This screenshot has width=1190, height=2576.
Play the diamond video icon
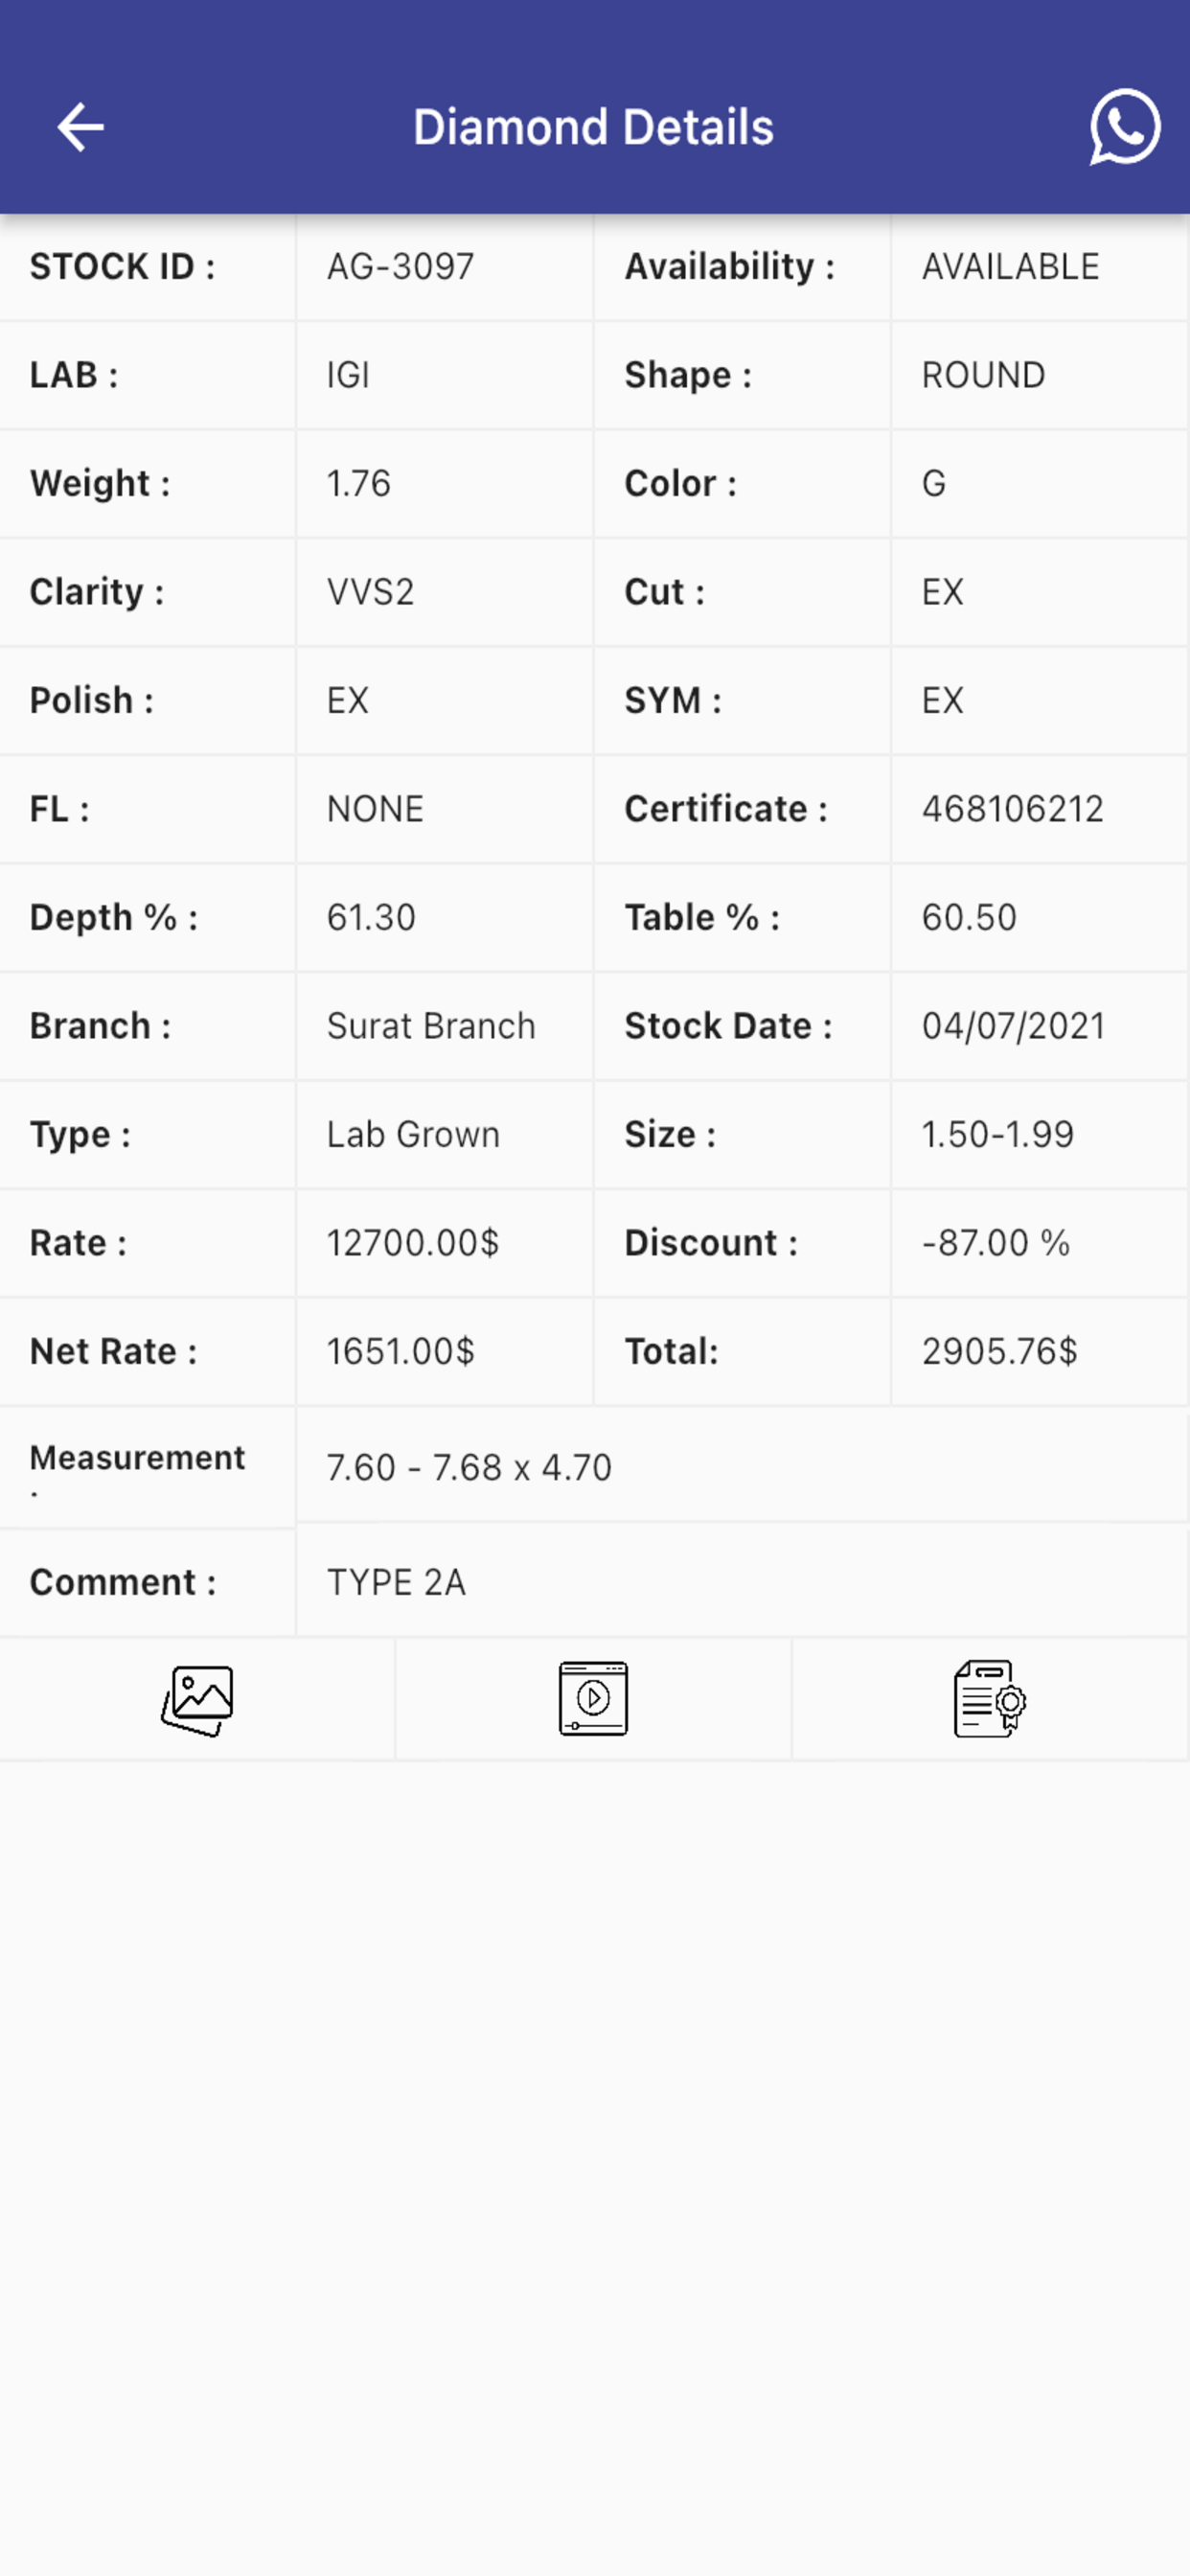click(593, 1698)
